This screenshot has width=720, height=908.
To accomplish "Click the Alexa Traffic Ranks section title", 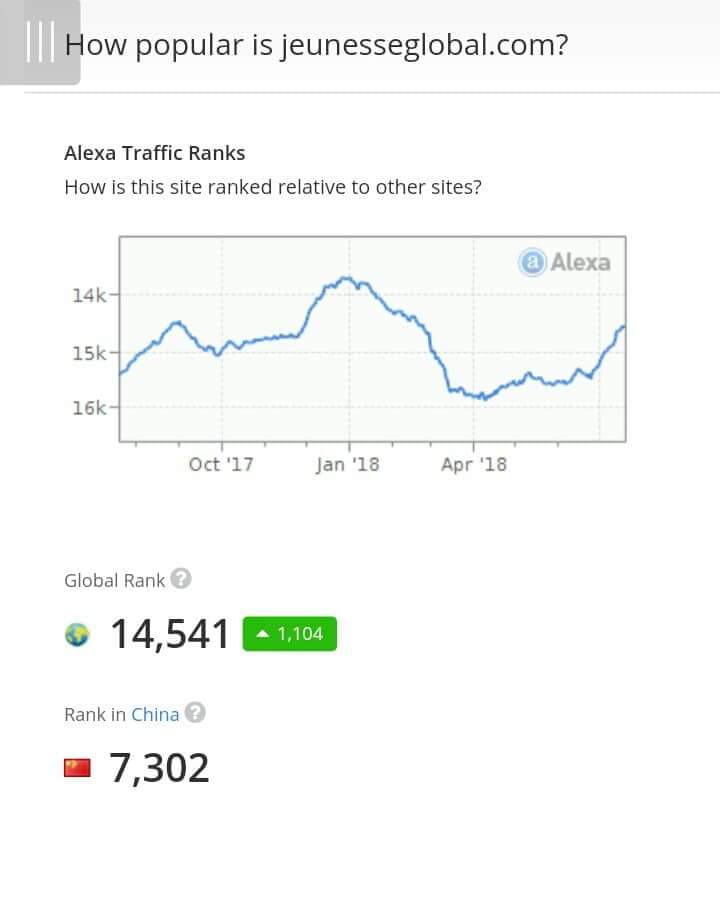I will pyautogui.click(x=154, y=153).
